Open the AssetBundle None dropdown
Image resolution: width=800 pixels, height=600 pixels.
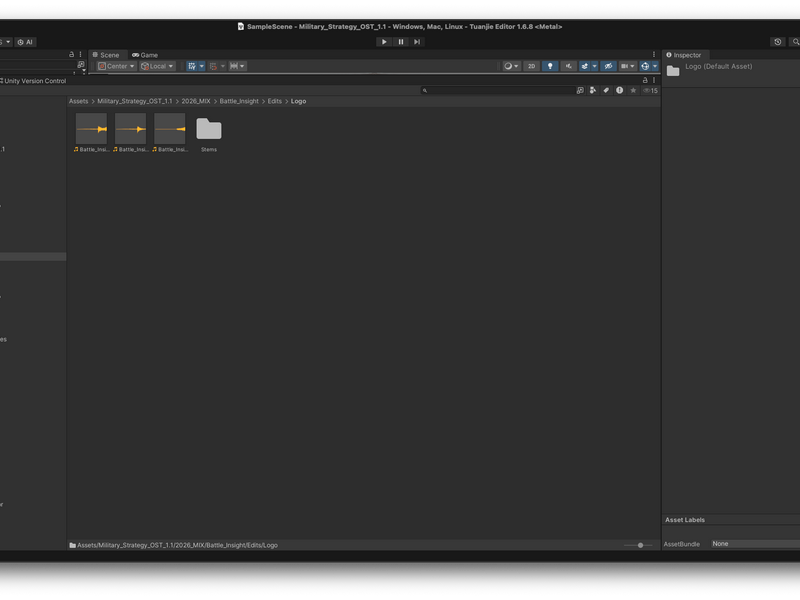pos(756,544)
